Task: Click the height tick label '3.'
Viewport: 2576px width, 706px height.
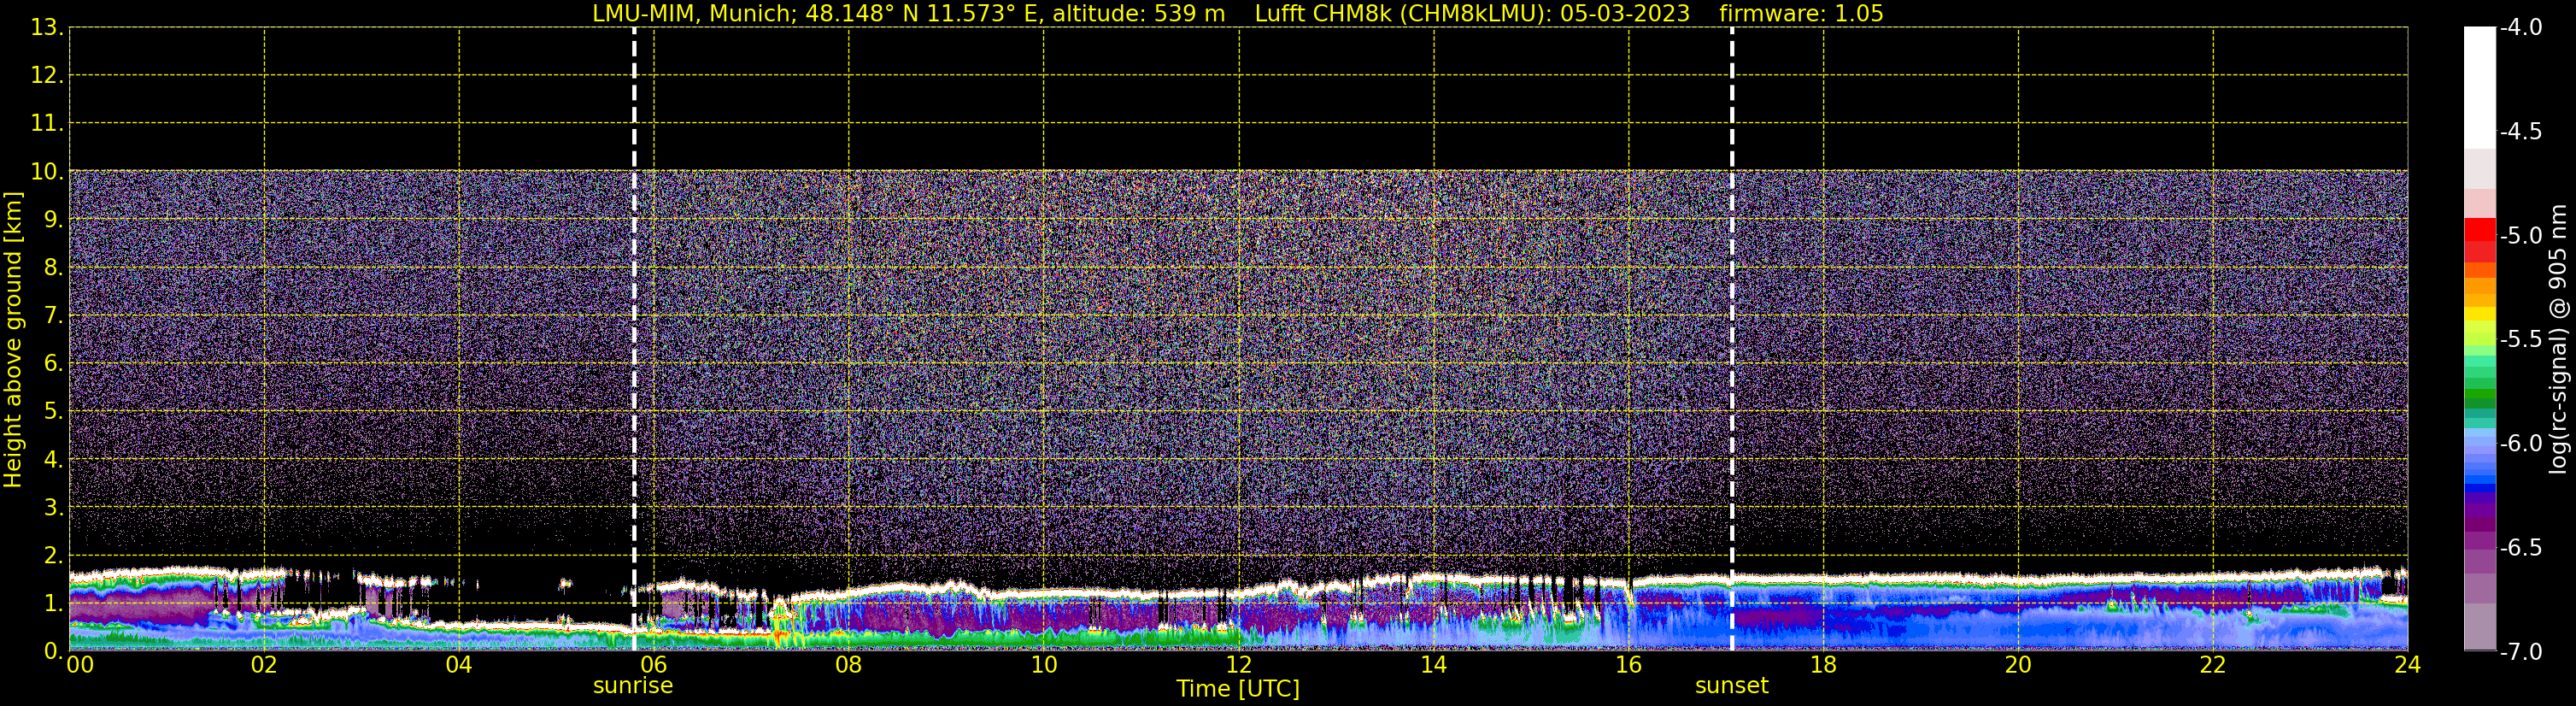Action: tap(53, 508)
